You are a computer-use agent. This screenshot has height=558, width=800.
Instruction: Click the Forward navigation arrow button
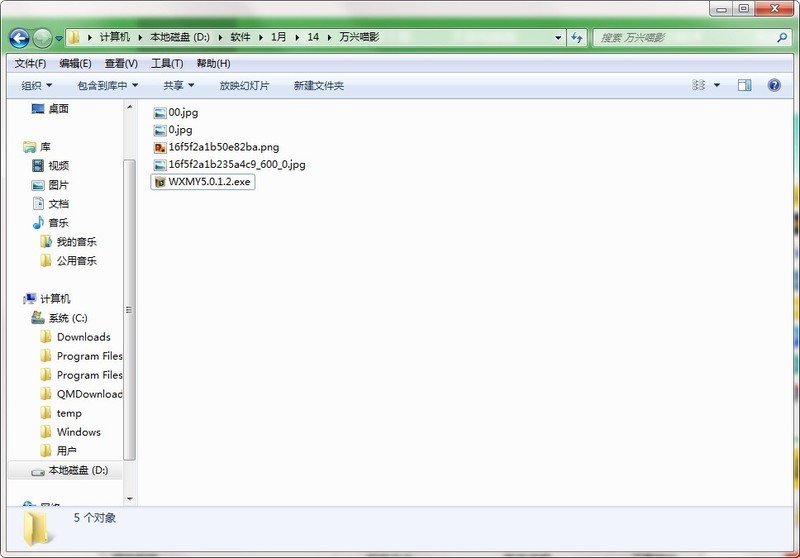tap(43, 38)
